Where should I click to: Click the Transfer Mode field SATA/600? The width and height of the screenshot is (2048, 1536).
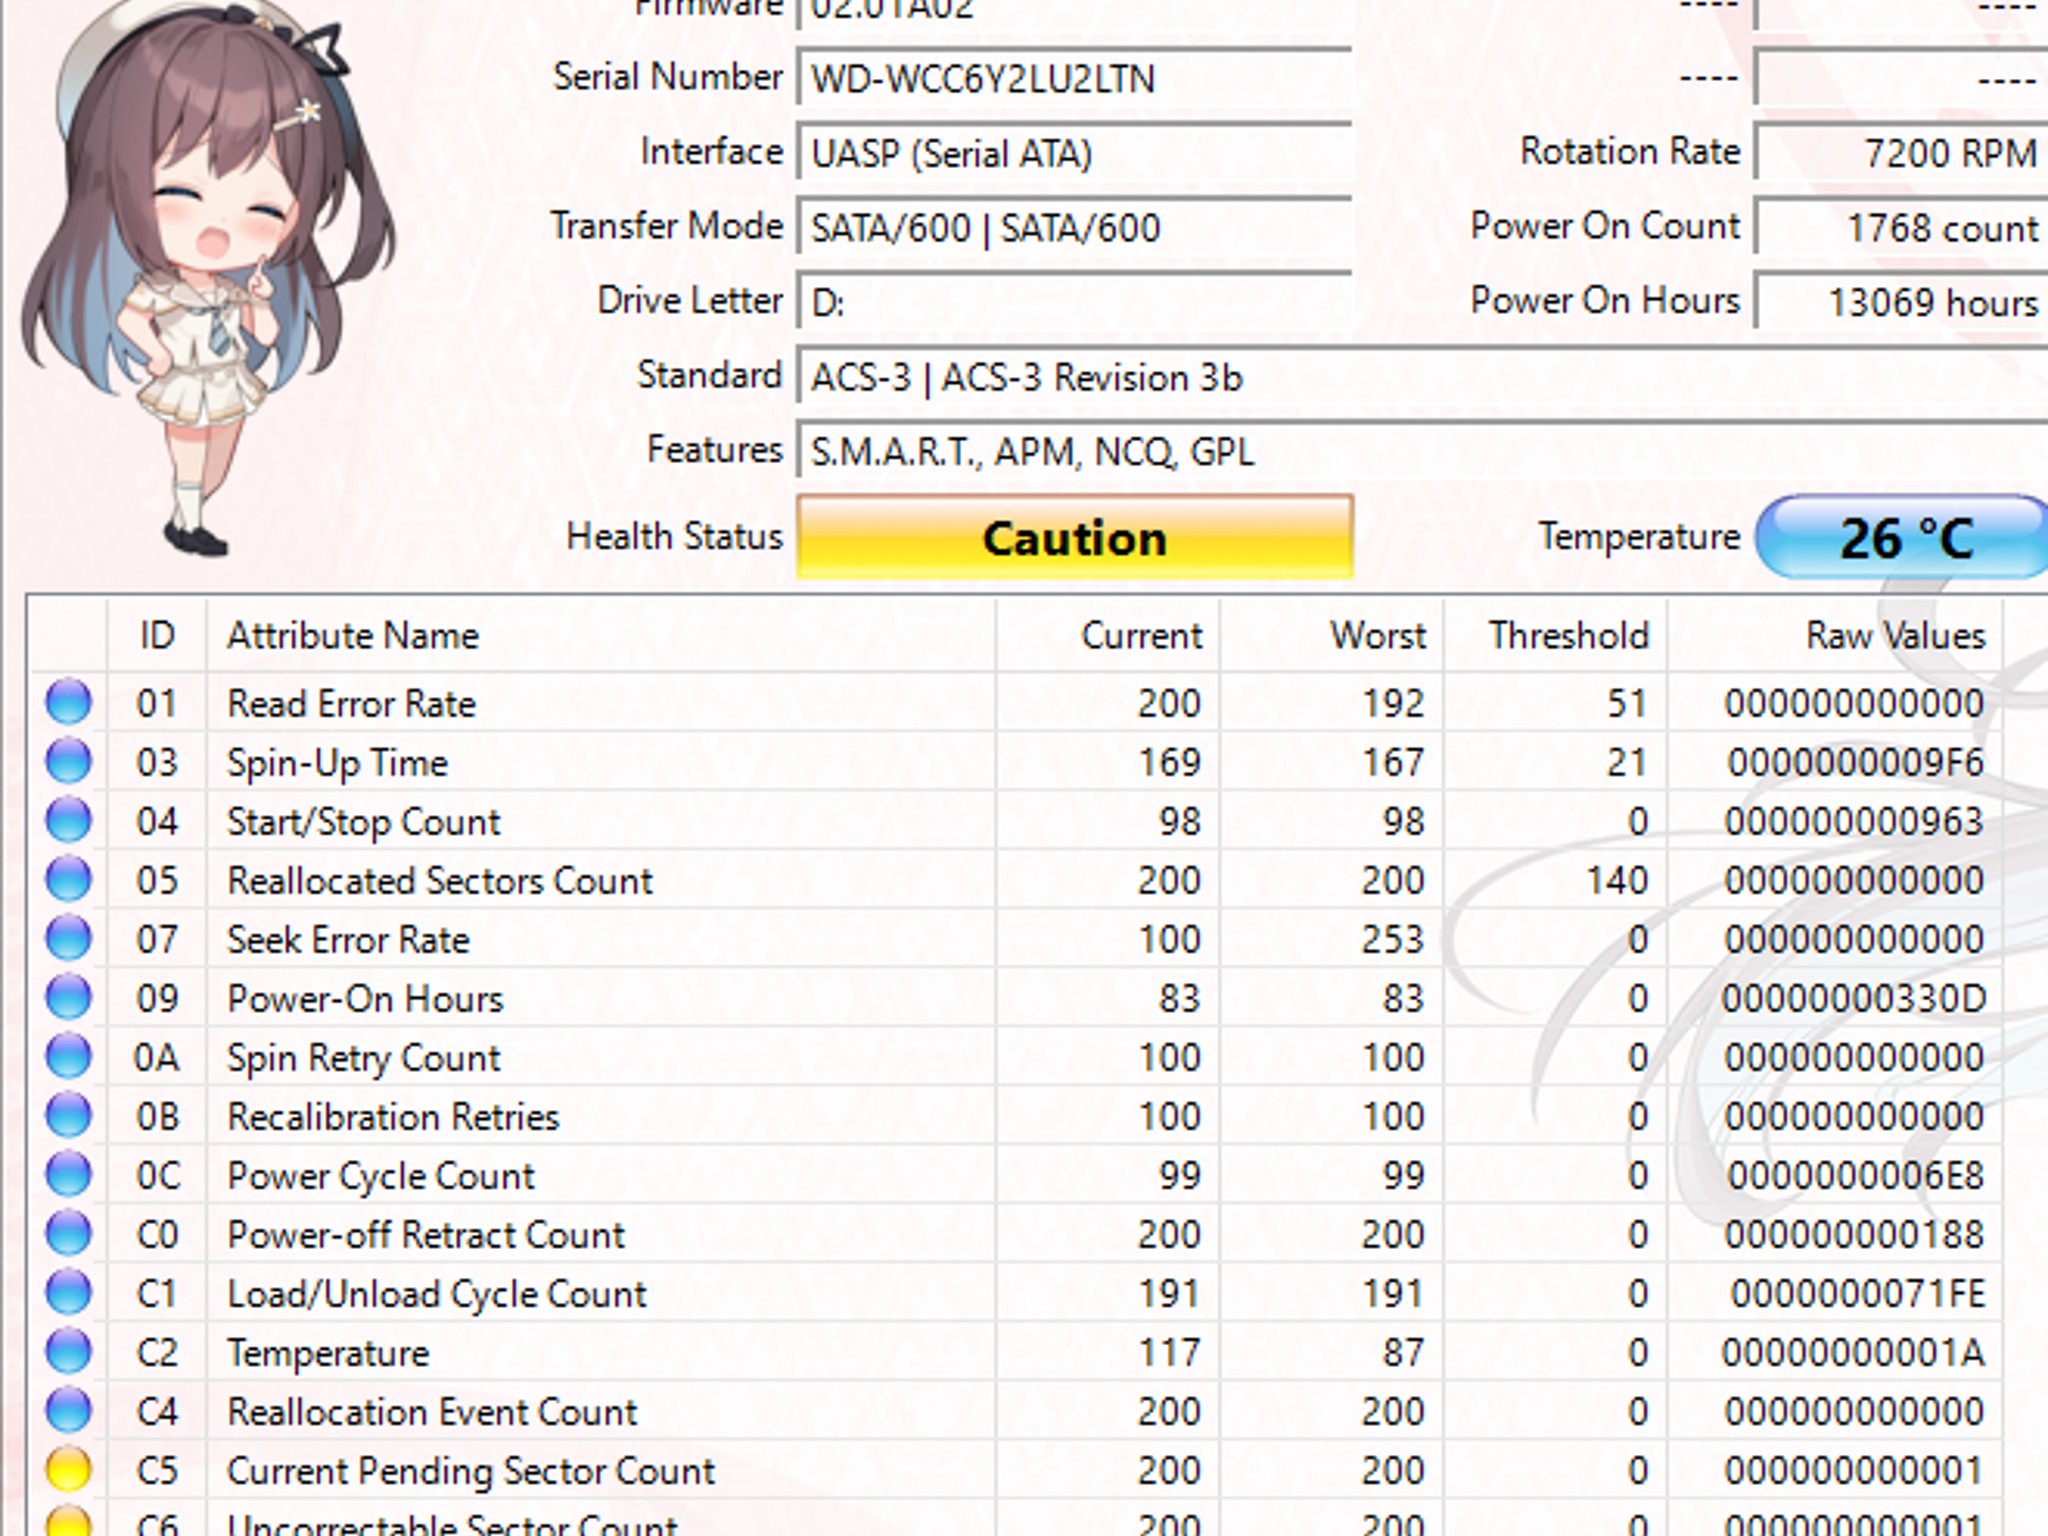1075,228
